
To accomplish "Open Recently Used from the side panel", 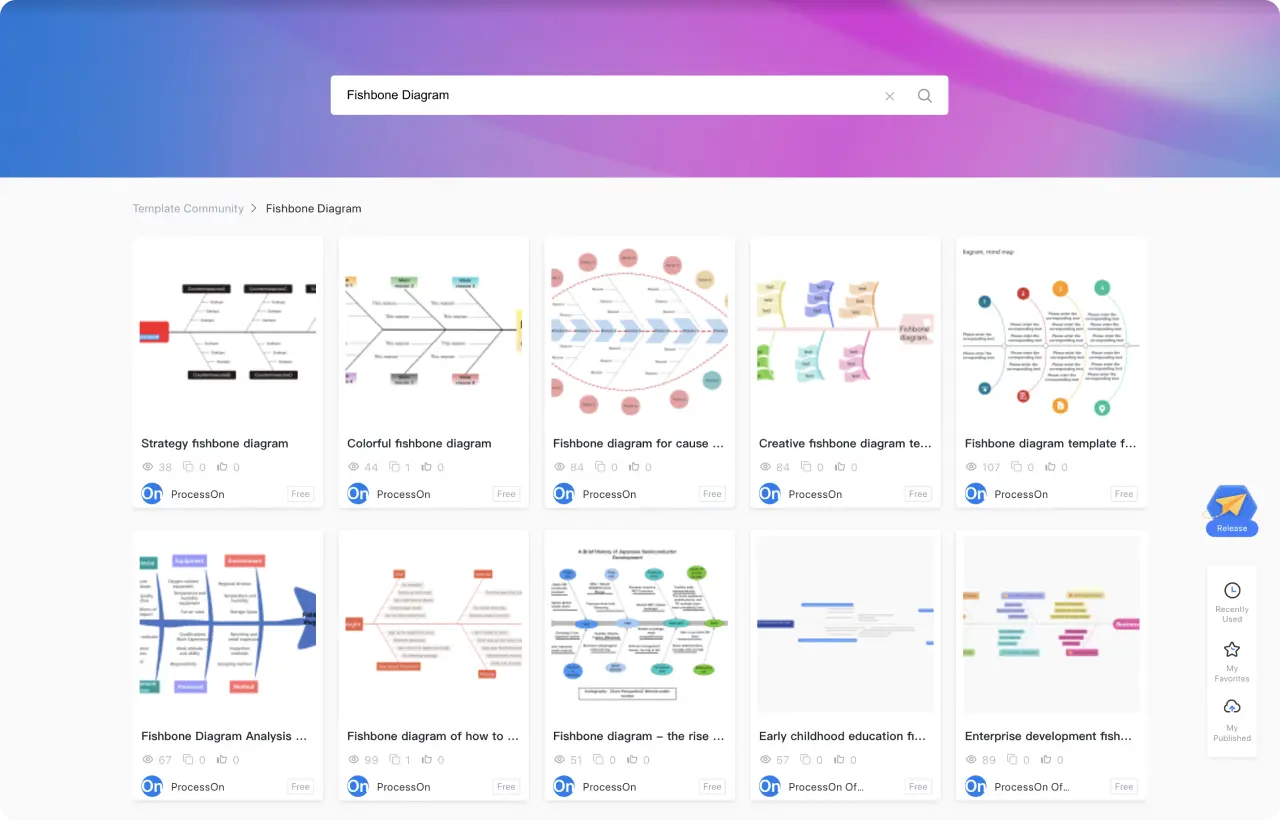I will point(1231,602).
